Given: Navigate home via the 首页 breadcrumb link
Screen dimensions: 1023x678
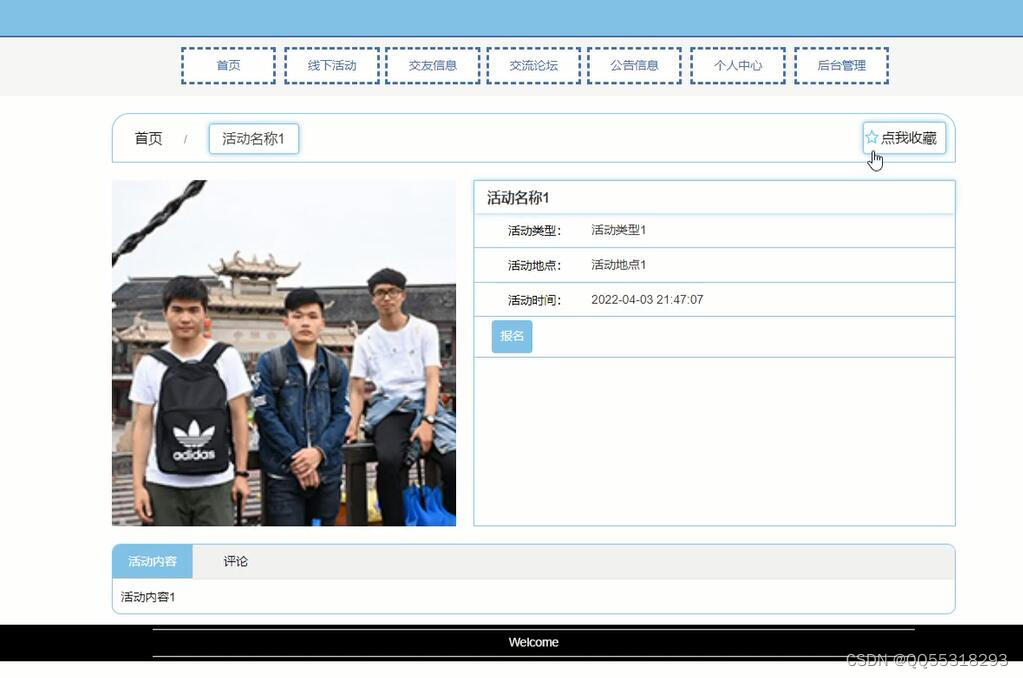Looking at the screenshot, I should tap(147, 138).
